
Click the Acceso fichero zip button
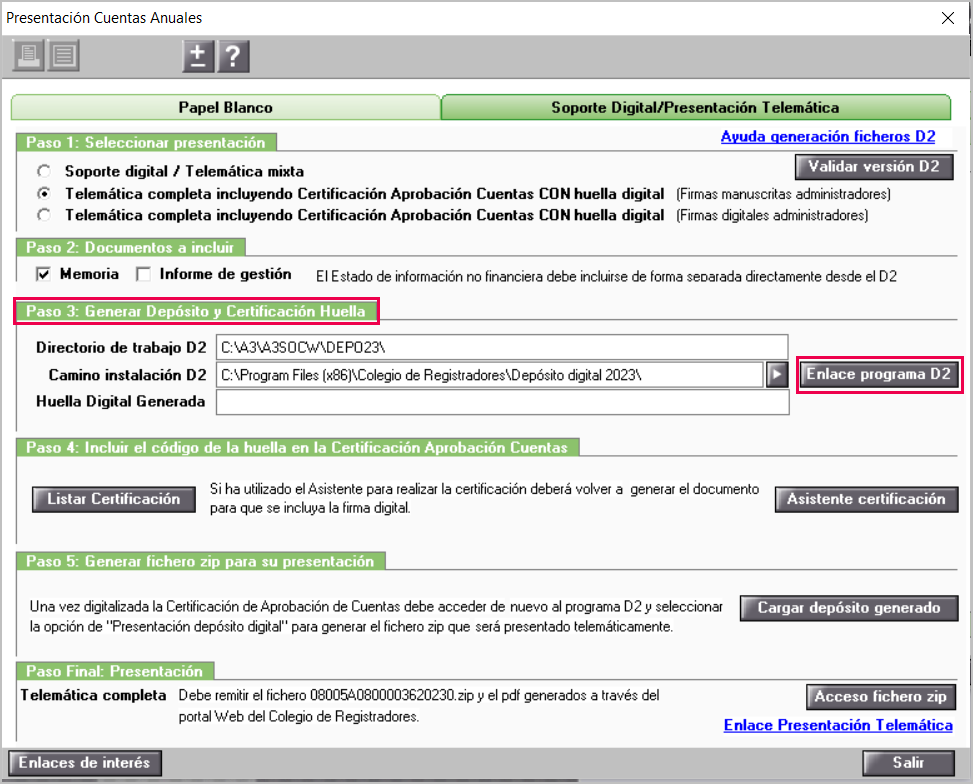point(881,696)
